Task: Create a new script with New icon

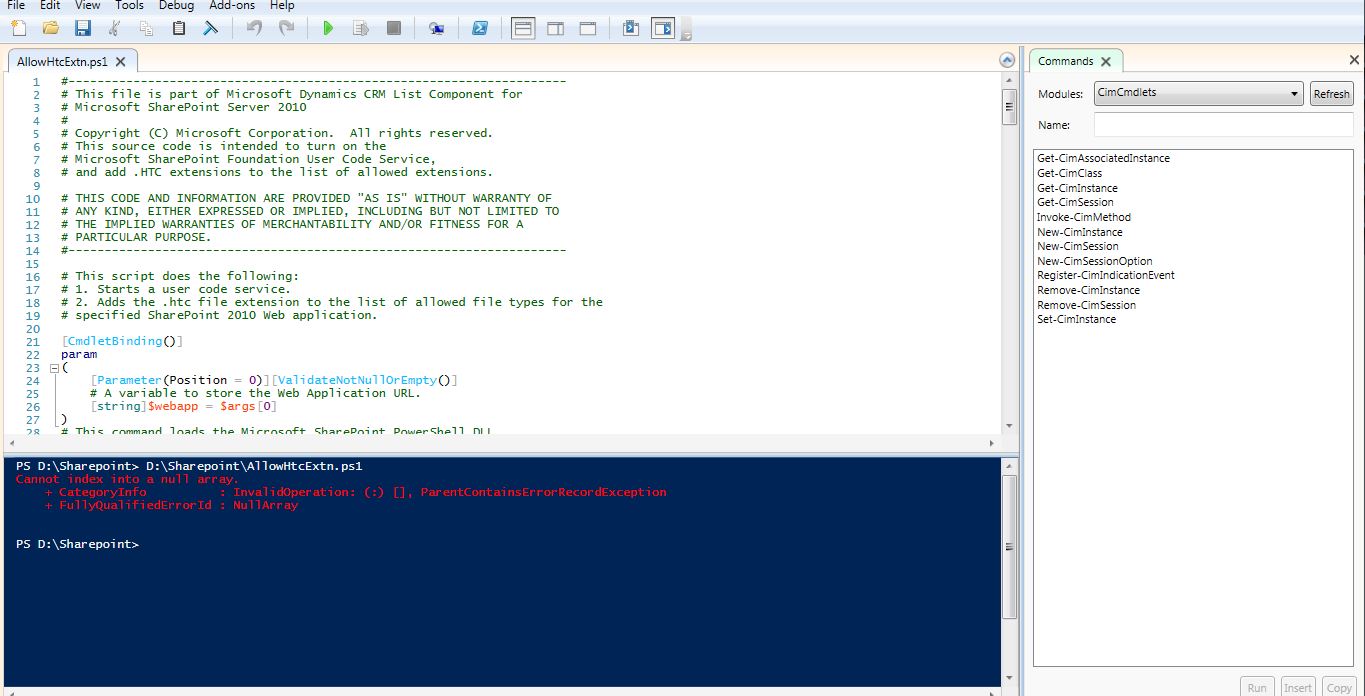Action: click(17, 28)
